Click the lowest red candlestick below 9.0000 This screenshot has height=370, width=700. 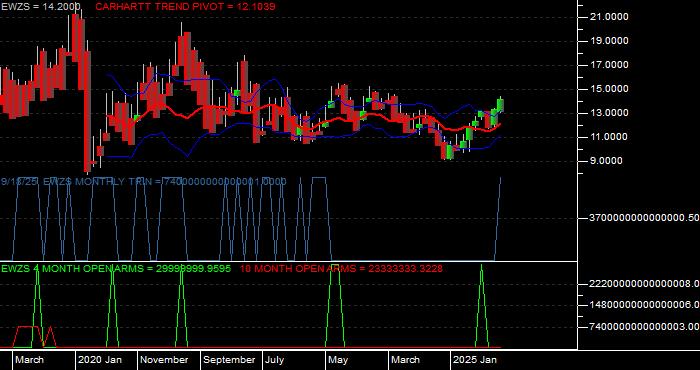[87, 112]
